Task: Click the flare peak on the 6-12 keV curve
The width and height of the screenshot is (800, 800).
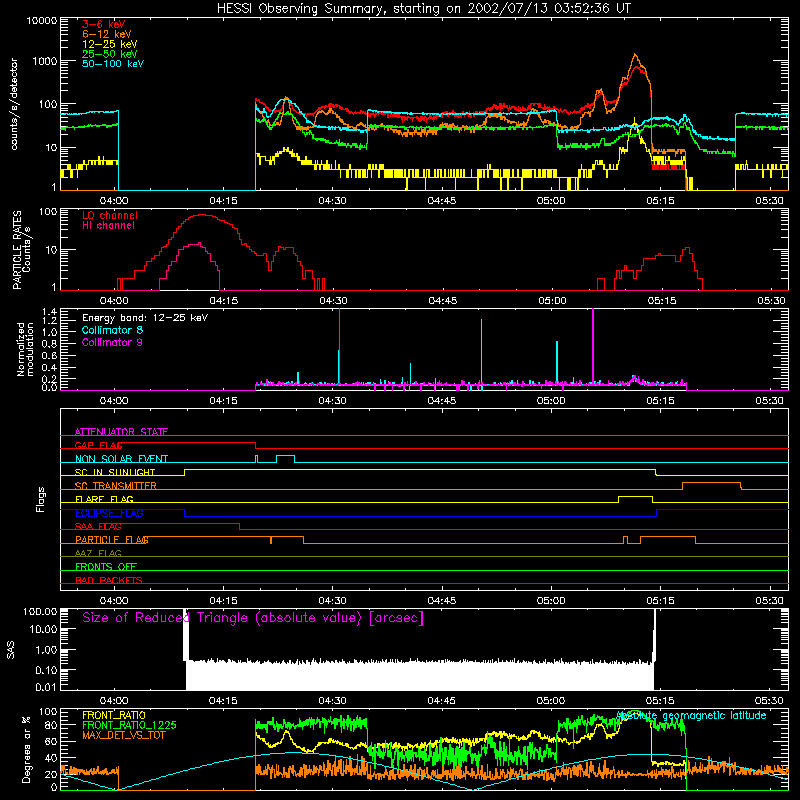Action: click(x=635, y=55)
